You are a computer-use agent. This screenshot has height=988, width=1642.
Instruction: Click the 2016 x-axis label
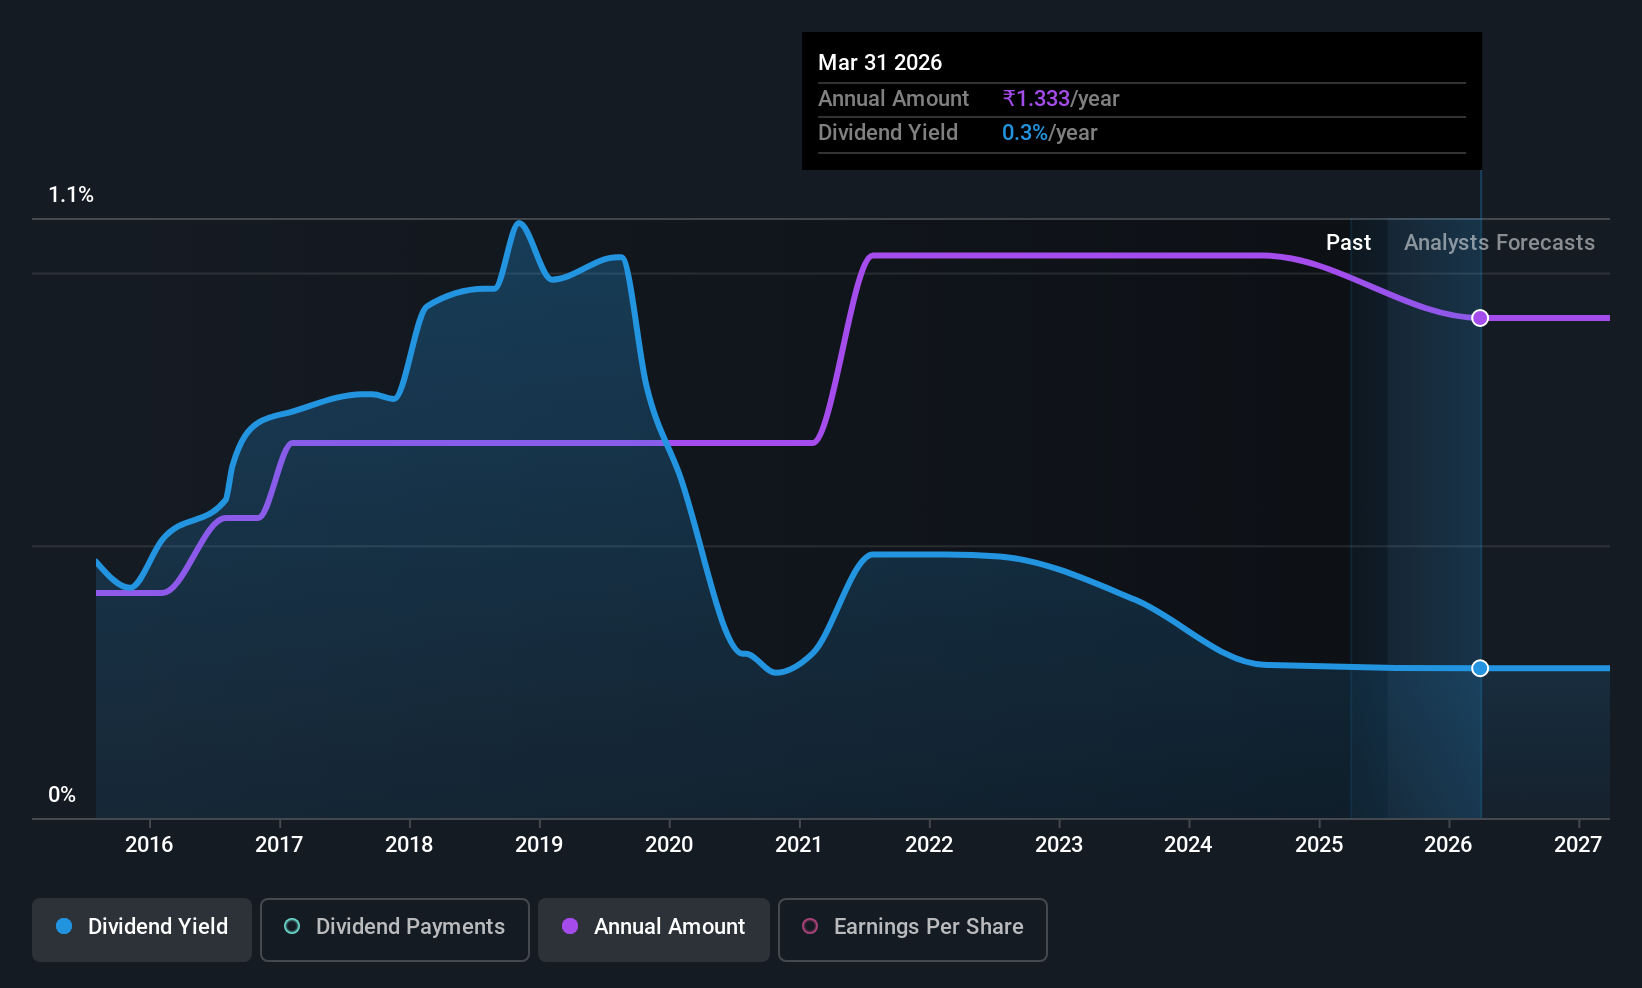tap(149, 845)
